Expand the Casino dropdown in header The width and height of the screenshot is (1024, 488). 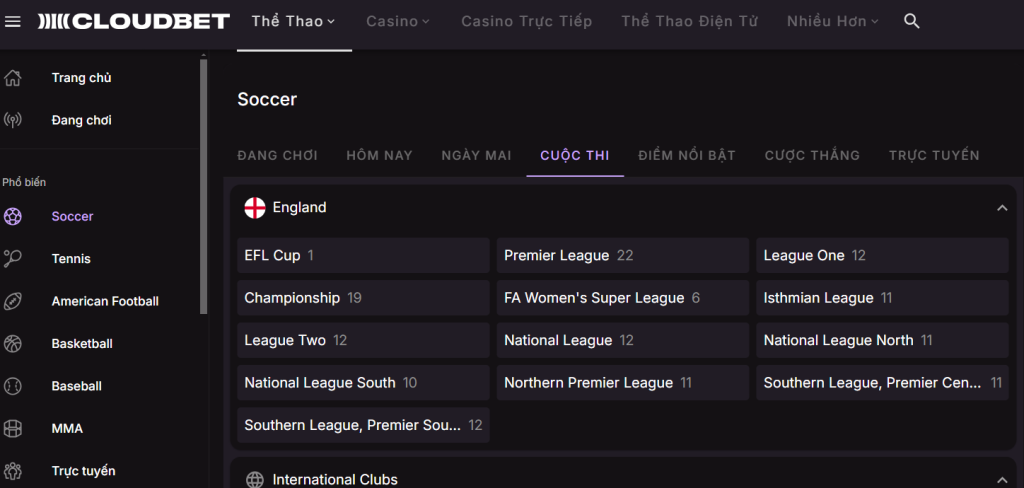click(398, 22)
